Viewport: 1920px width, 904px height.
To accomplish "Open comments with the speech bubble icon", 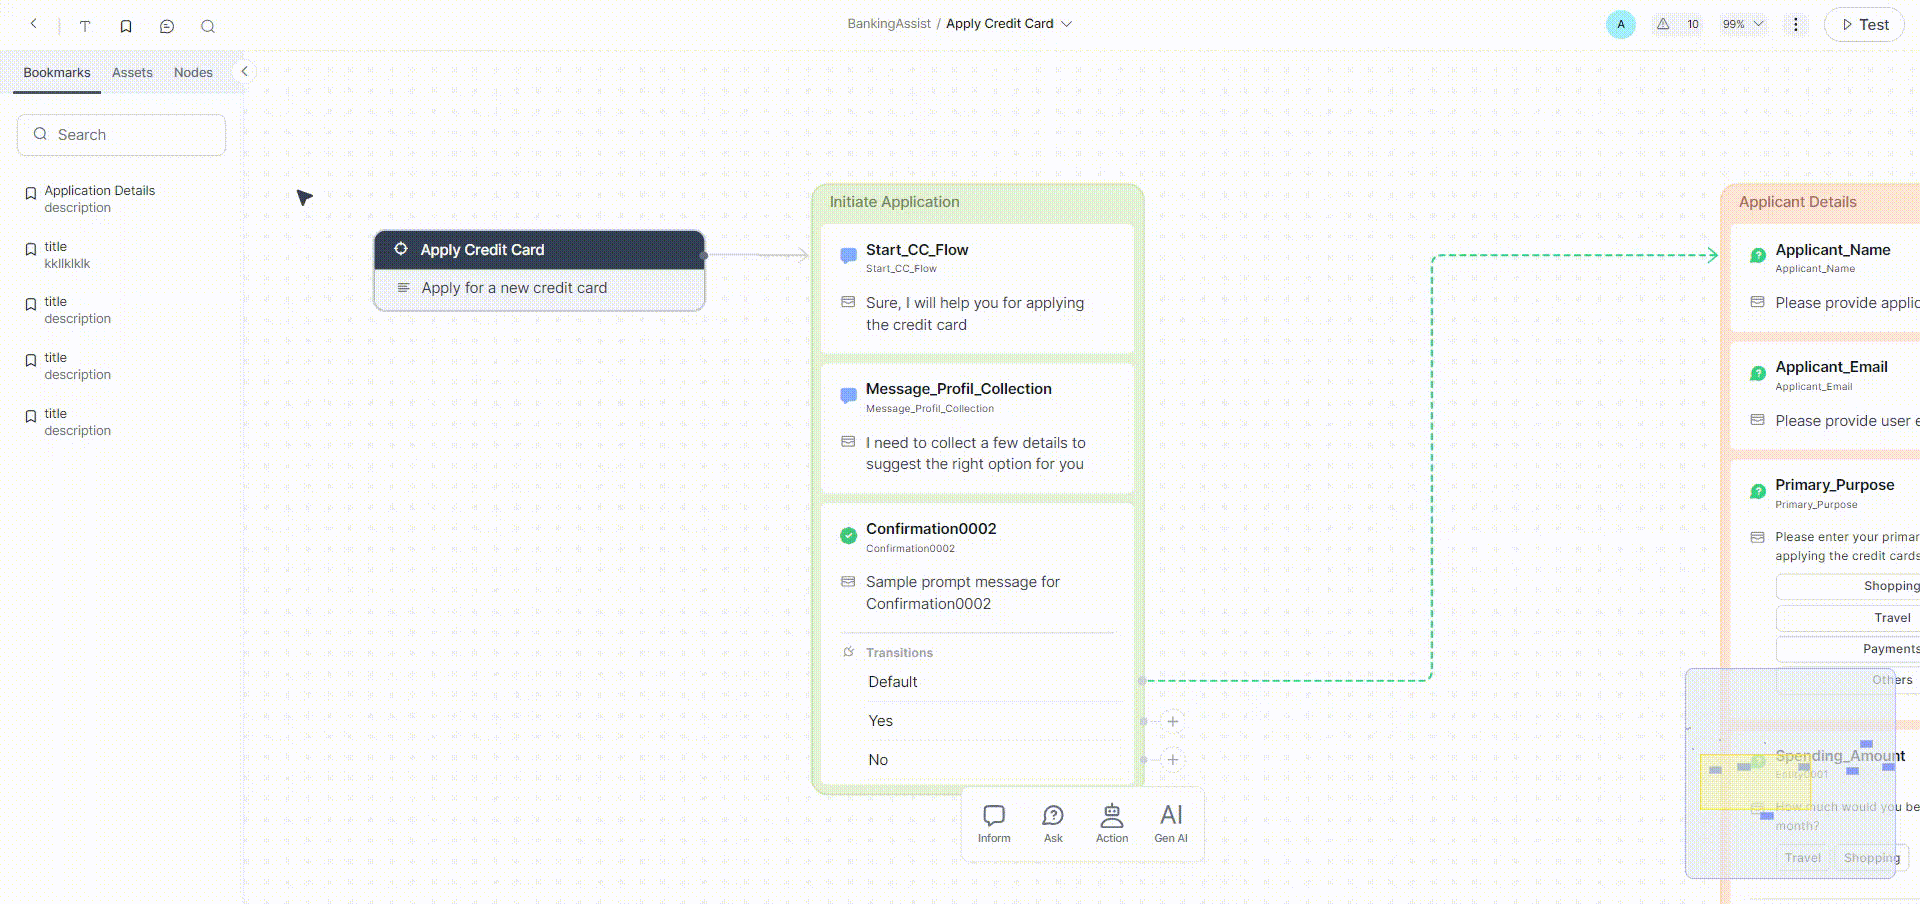I will [x=167, y=26].
